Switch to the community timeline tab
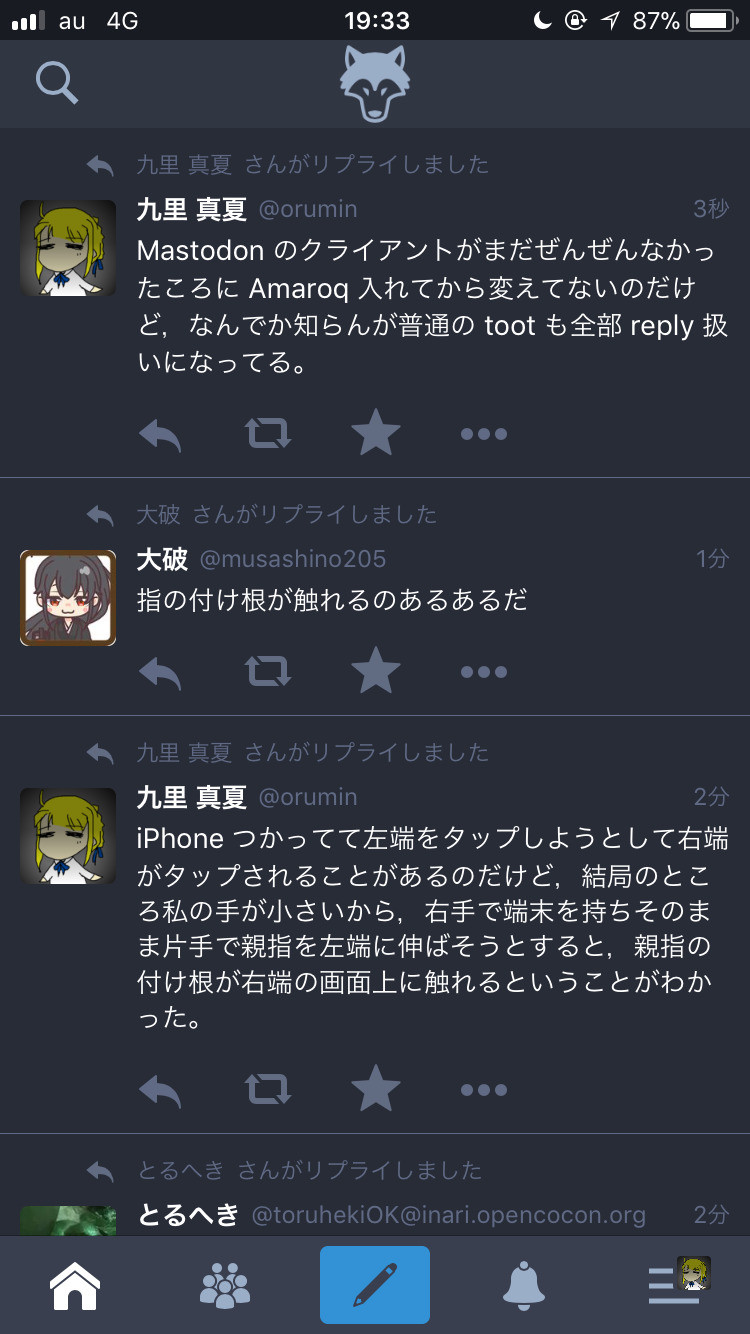The image size is (750, 1334). coord(225,1286)
